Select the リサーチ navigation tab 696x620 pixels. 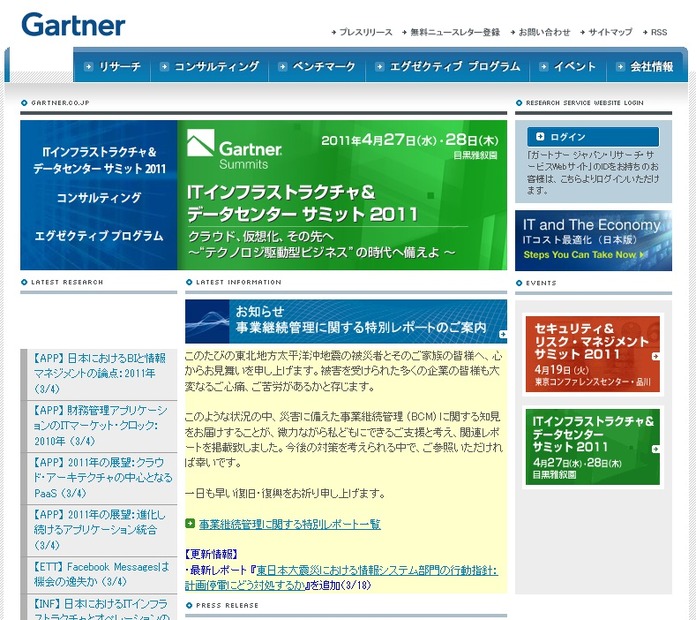point(113,67)
